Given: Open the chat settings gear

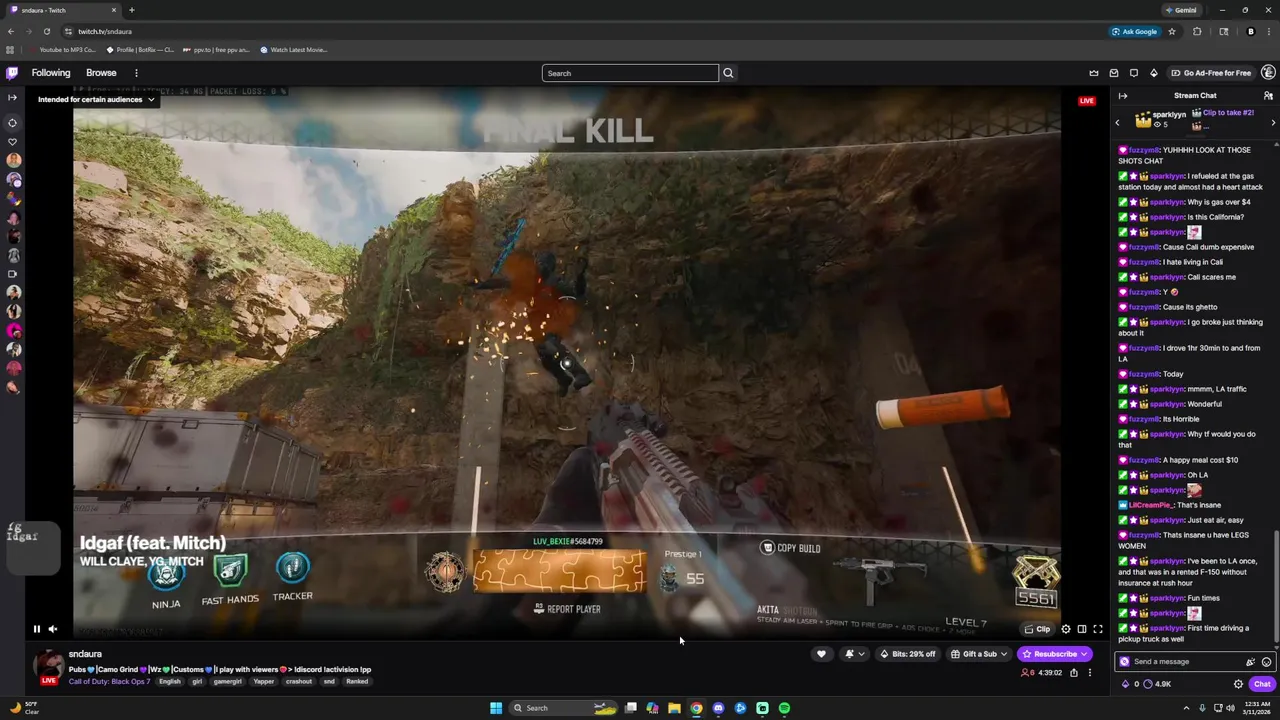Looking at the screenshot, I should (x=1238, y=684).
